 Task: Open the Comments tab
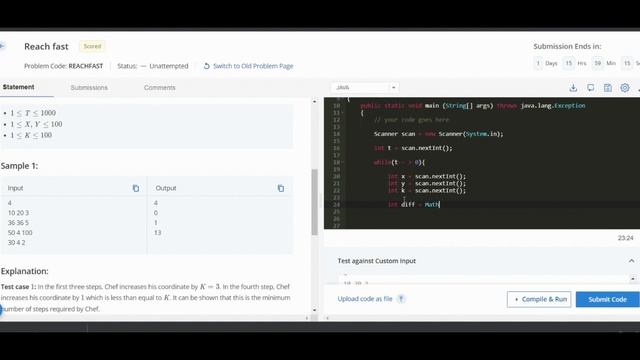point(160,88)
